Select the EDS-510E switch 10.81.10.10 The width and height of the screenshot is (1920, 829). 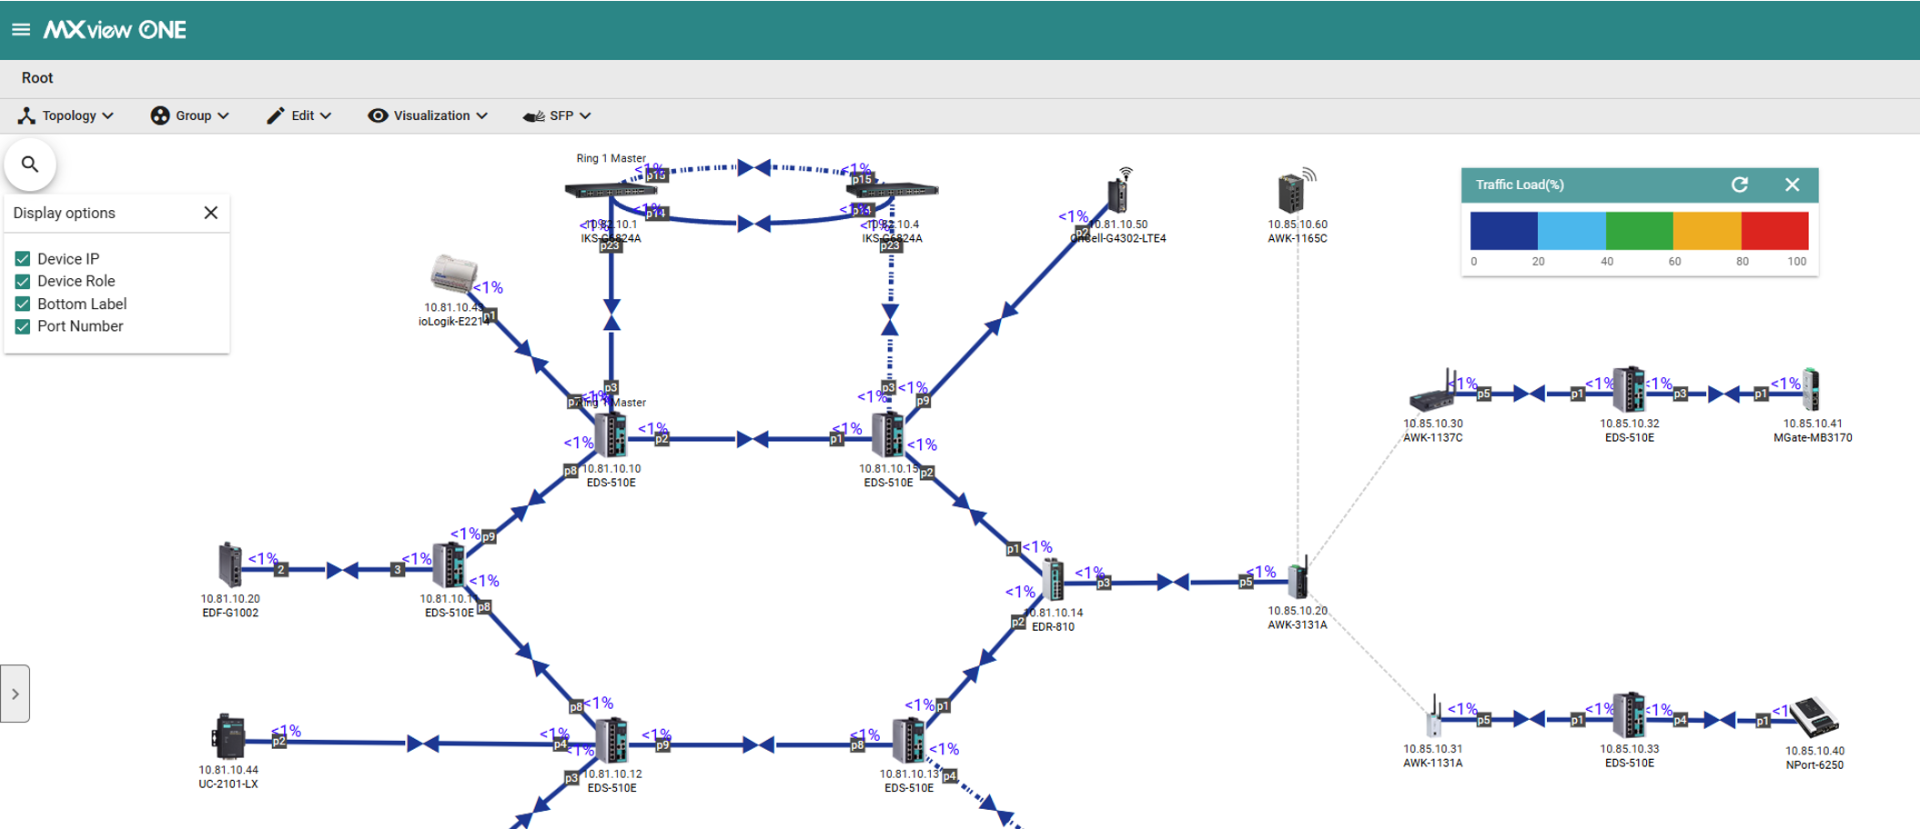point(610,436)
